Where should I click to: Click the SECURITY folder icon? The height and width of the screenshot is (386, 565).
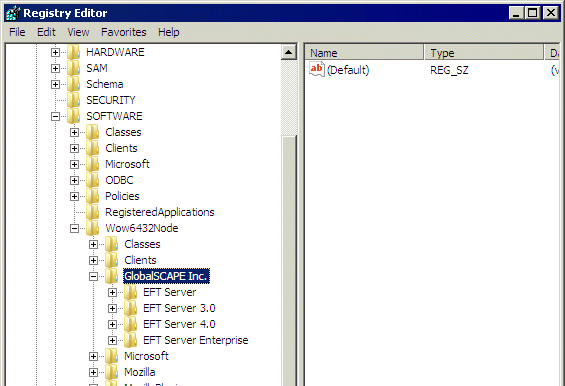(x=74, y=100)
